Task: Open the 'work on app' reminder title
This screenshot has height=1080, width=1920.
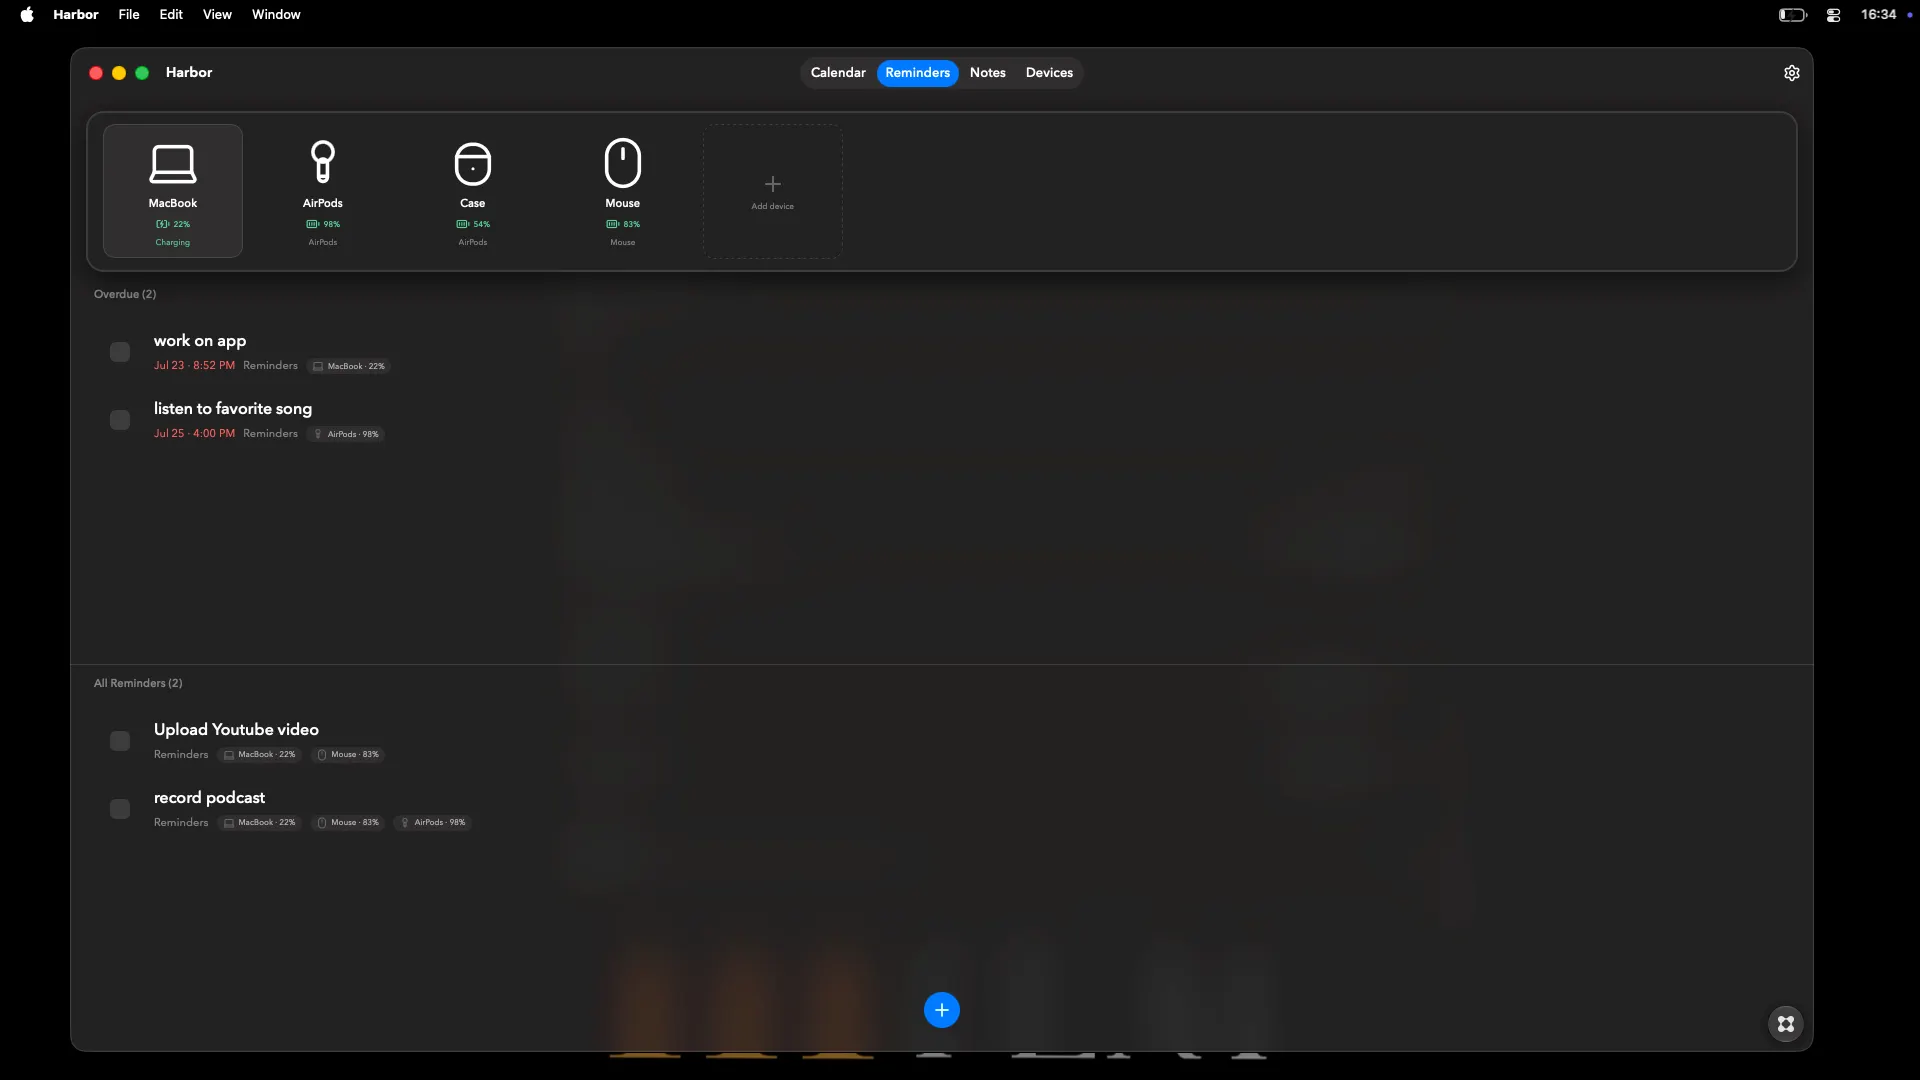Action: [x=200, y=341]
